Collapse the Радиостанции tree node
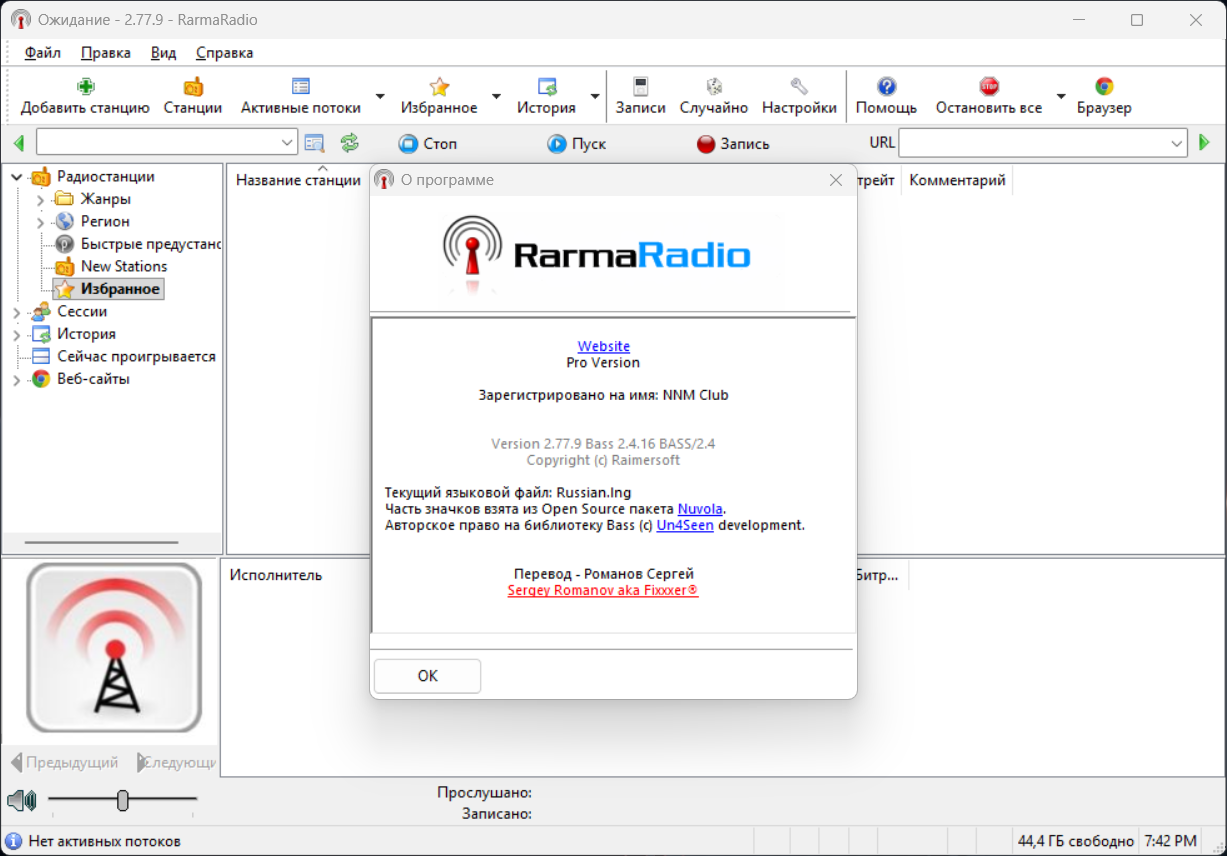Image resolution: width=1227 pixels, height=856 pixels. click(16, 177)
